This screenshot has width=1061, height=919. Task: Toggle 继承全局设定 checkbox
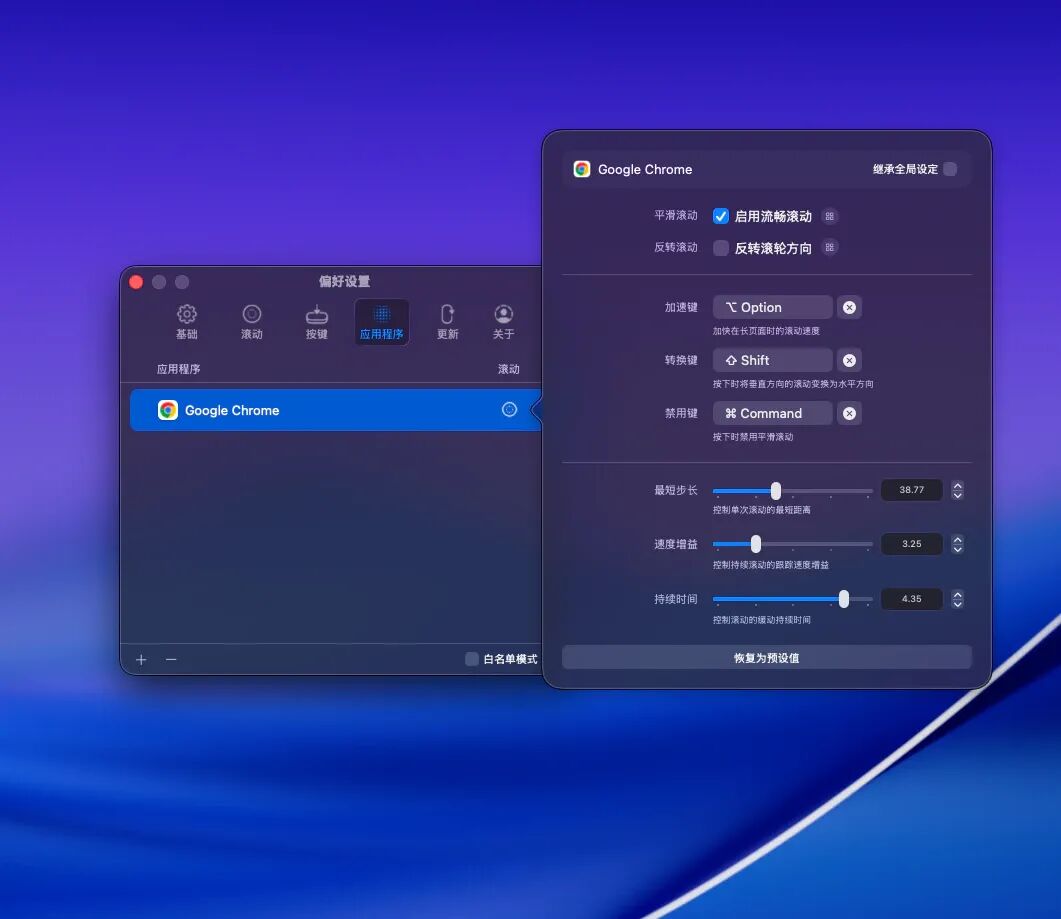coord(950,169)
